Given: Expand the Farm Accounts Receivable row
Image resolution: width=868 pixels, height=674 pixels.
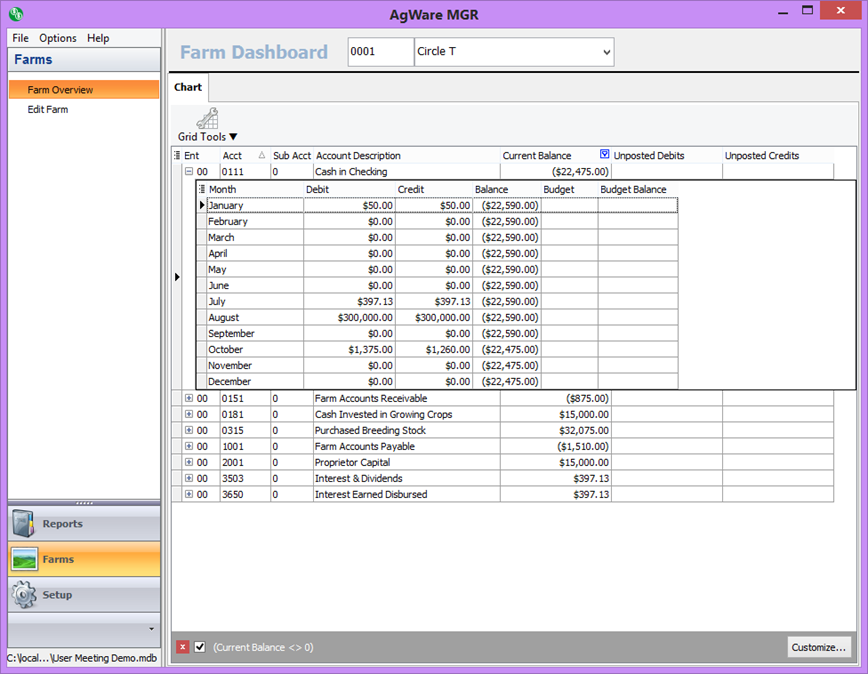Looking at the screenshot, I should (188, 399).
